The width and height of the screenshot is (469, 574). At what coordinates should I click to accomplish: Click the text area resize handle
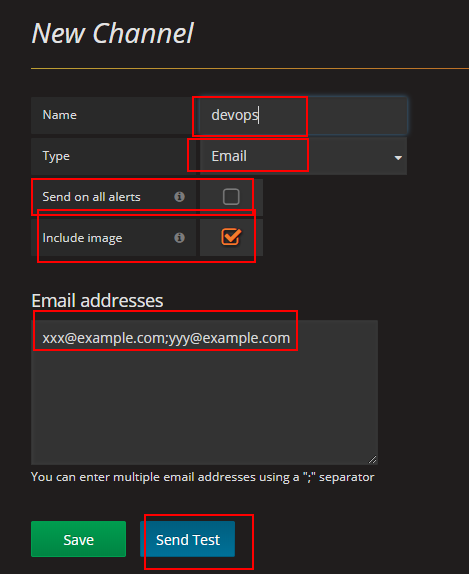(x=373, y=460)
